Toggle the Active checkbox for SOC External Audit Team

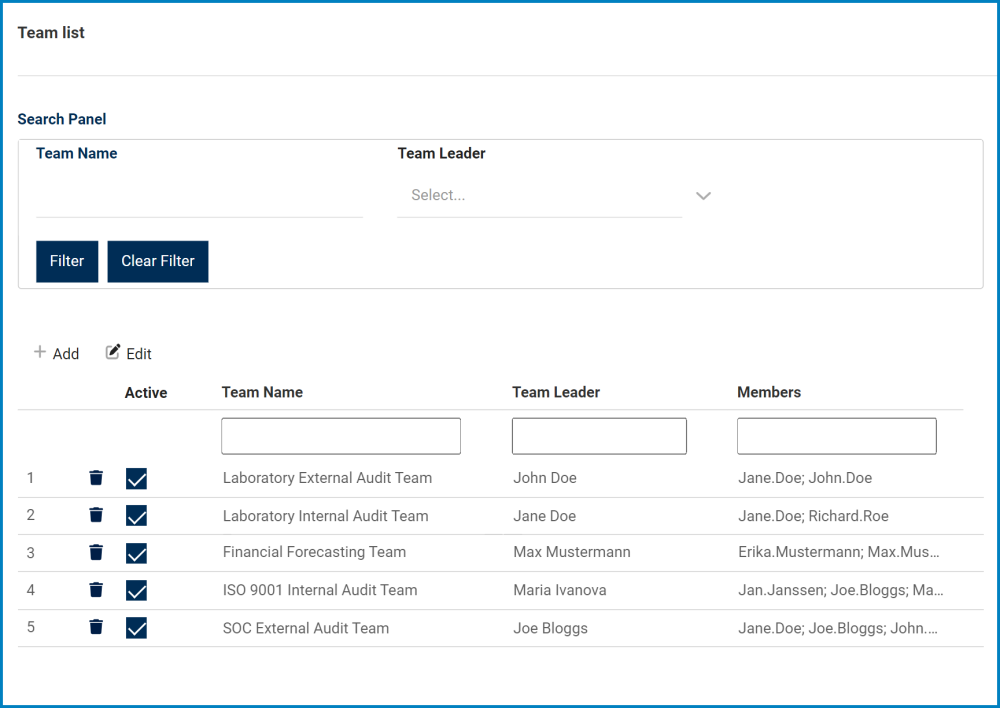[x=136, y=627]
